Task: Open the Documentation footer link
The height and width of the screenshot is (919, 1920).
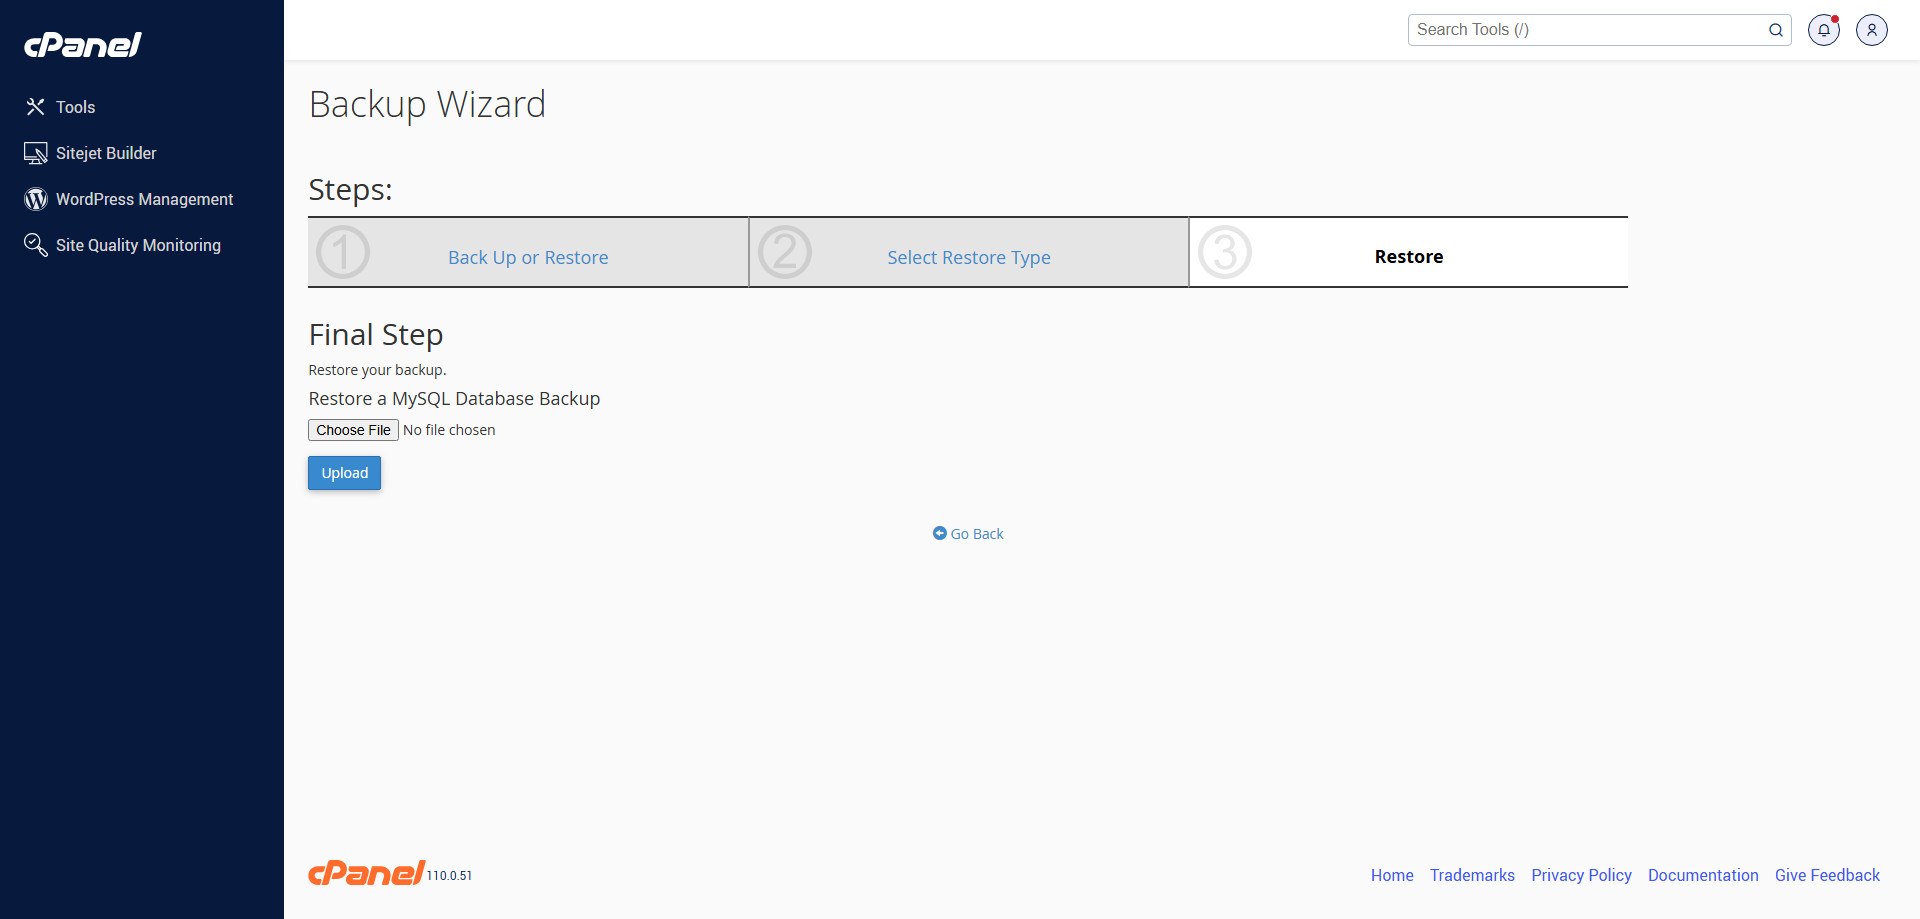Action: point(1702,875)
